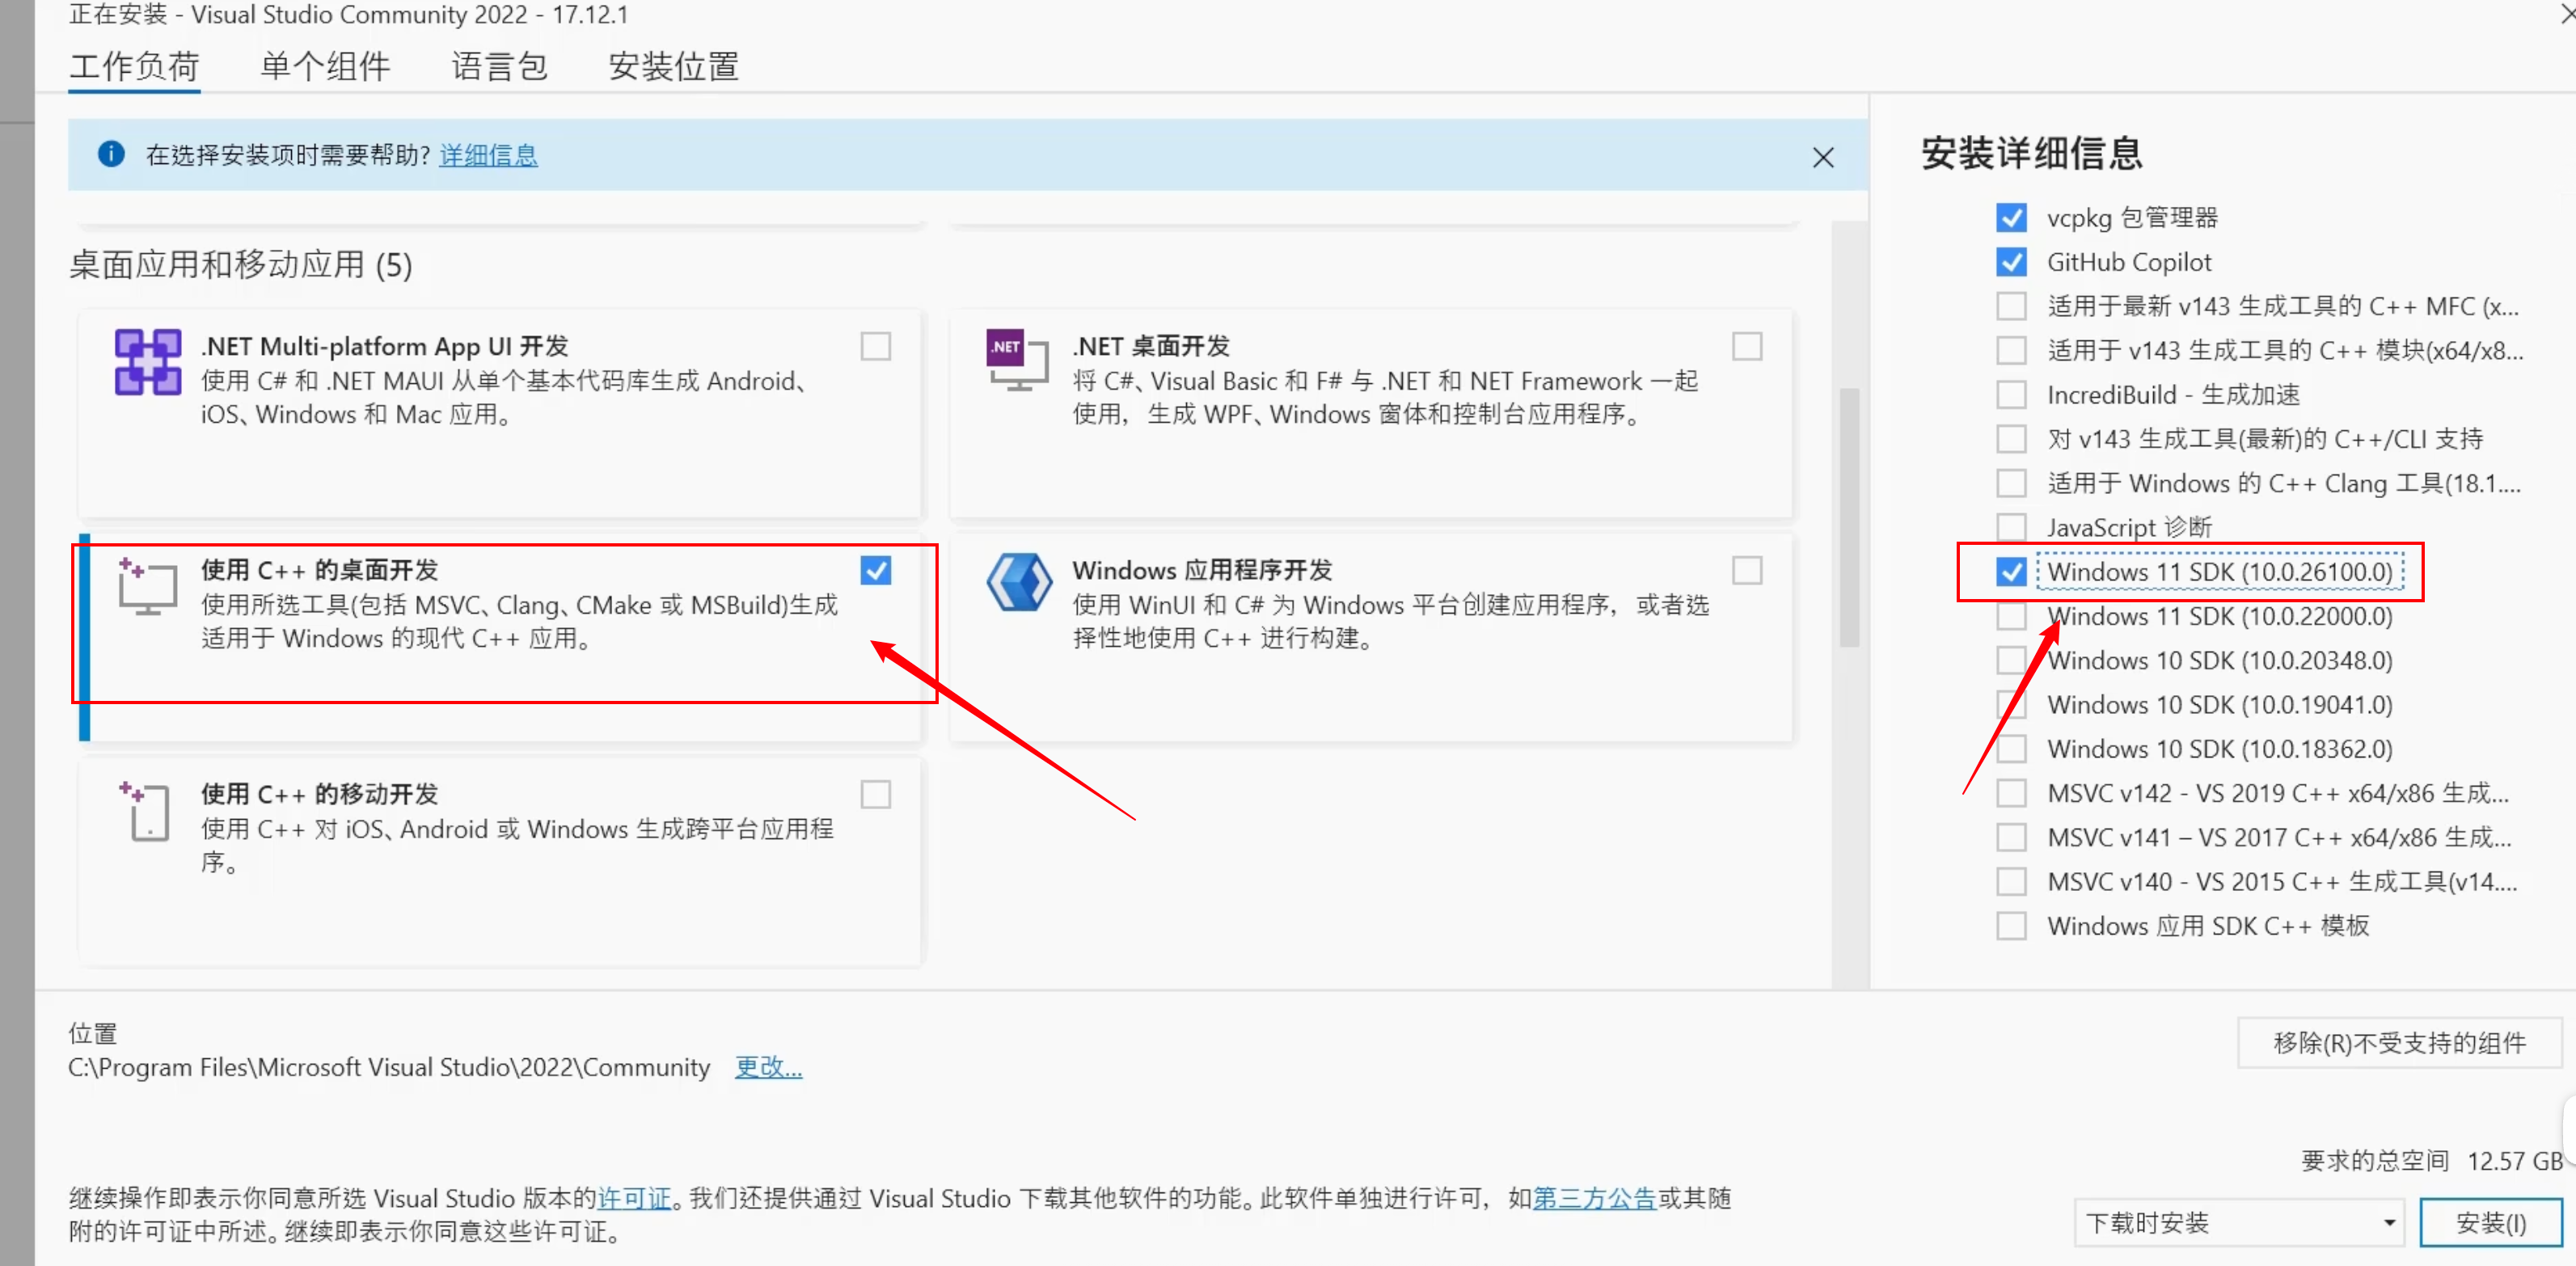This screenshot has width=2576, height=1266.
Task: Open the 详细信息 help link
Action: (x=488, y=155)
